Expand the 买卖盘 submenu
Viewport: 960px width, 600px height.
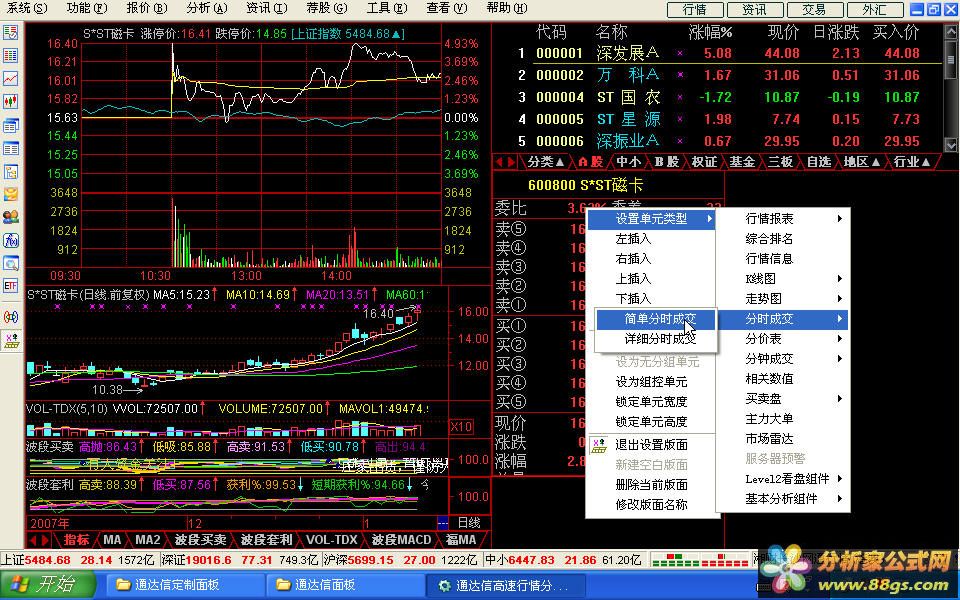point(783,399)
